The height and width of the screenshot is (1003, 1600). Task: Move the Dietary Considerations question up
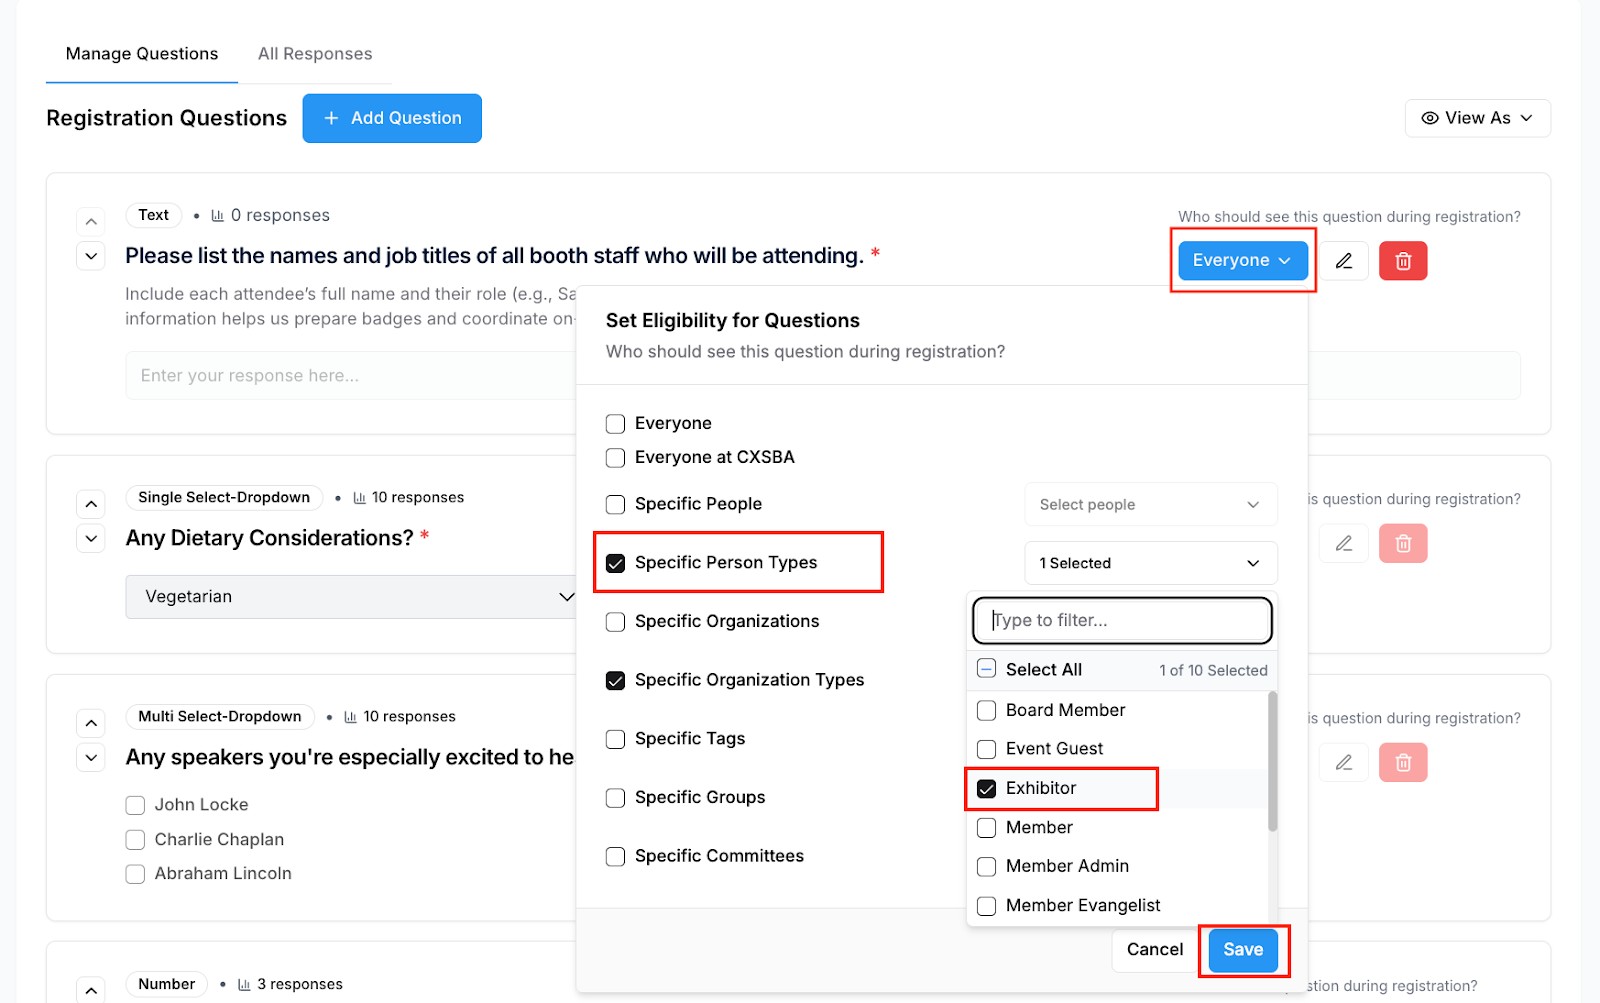tap(91, 503)
